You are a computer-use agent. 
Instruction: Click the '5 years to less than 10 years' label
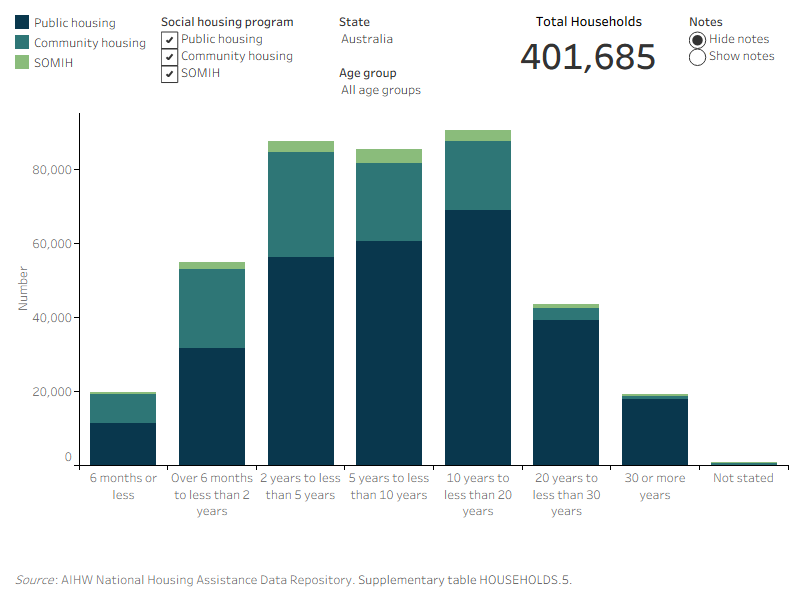(389, 486)
